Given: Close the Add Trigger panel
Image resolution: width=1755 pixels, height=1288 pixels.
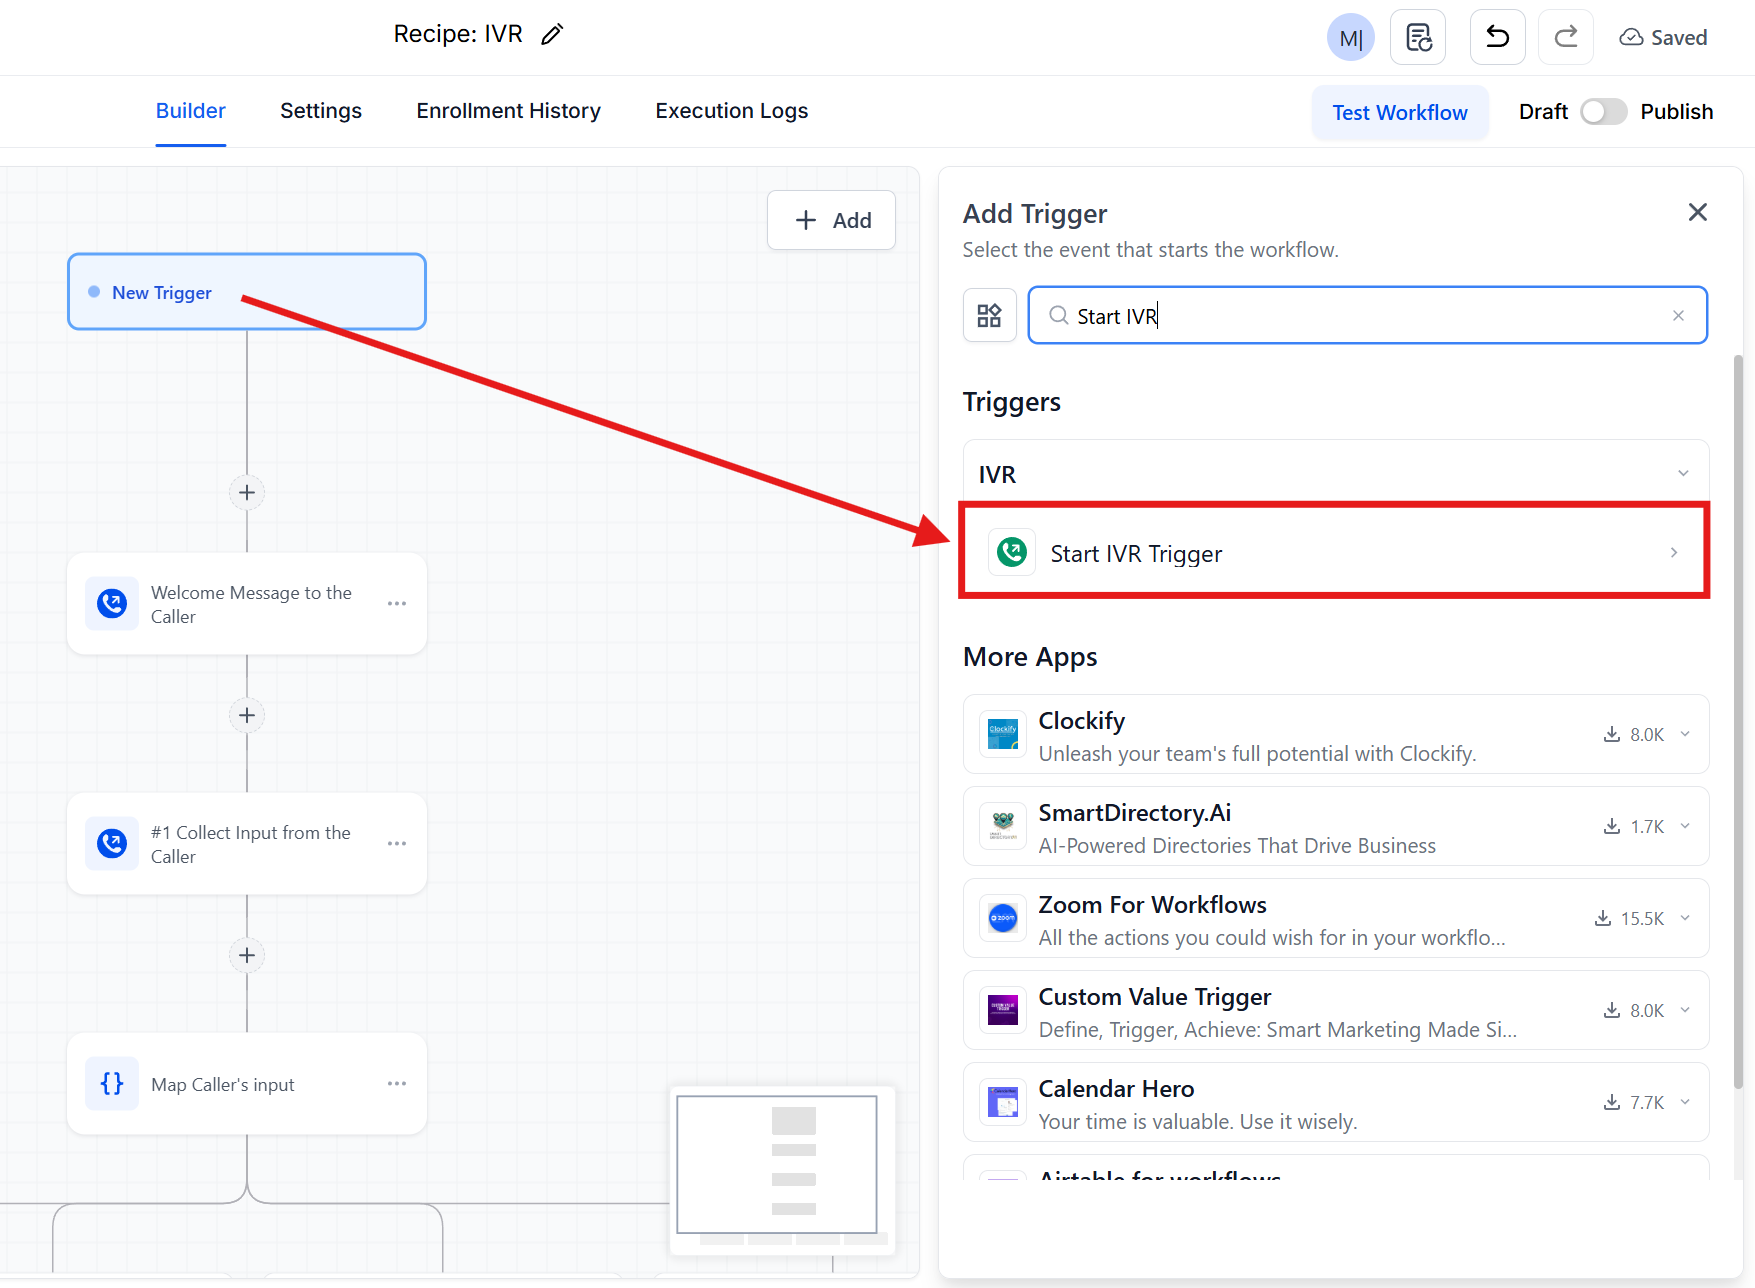Looking at the screenshot, I should [x=1697, y=212].
